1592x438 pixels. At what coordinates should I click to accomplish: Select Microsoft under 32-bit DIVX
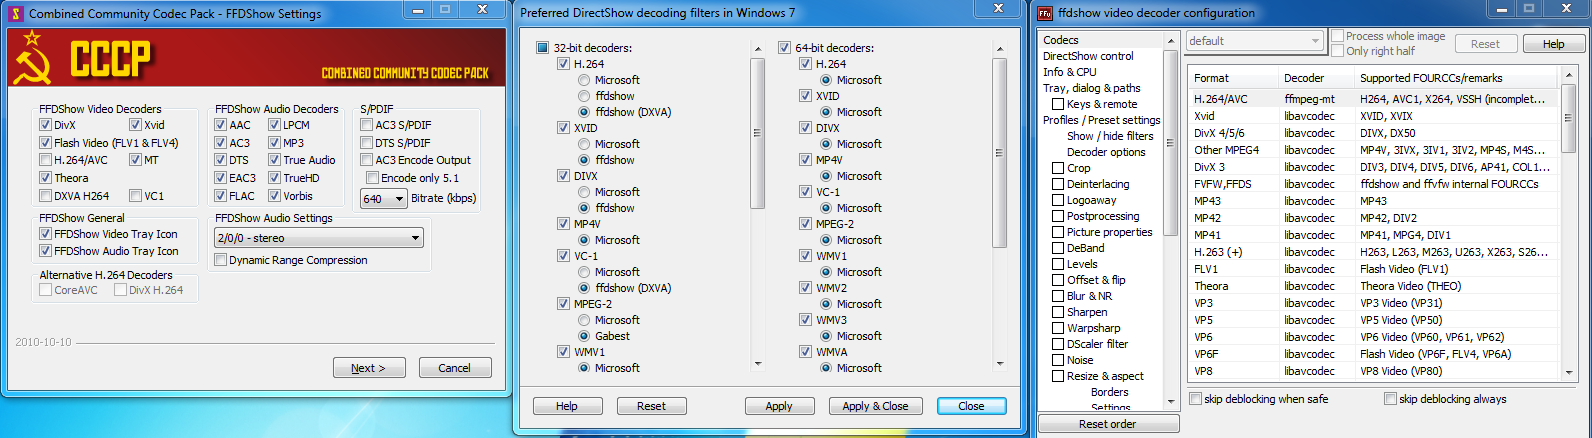[584, 192]
